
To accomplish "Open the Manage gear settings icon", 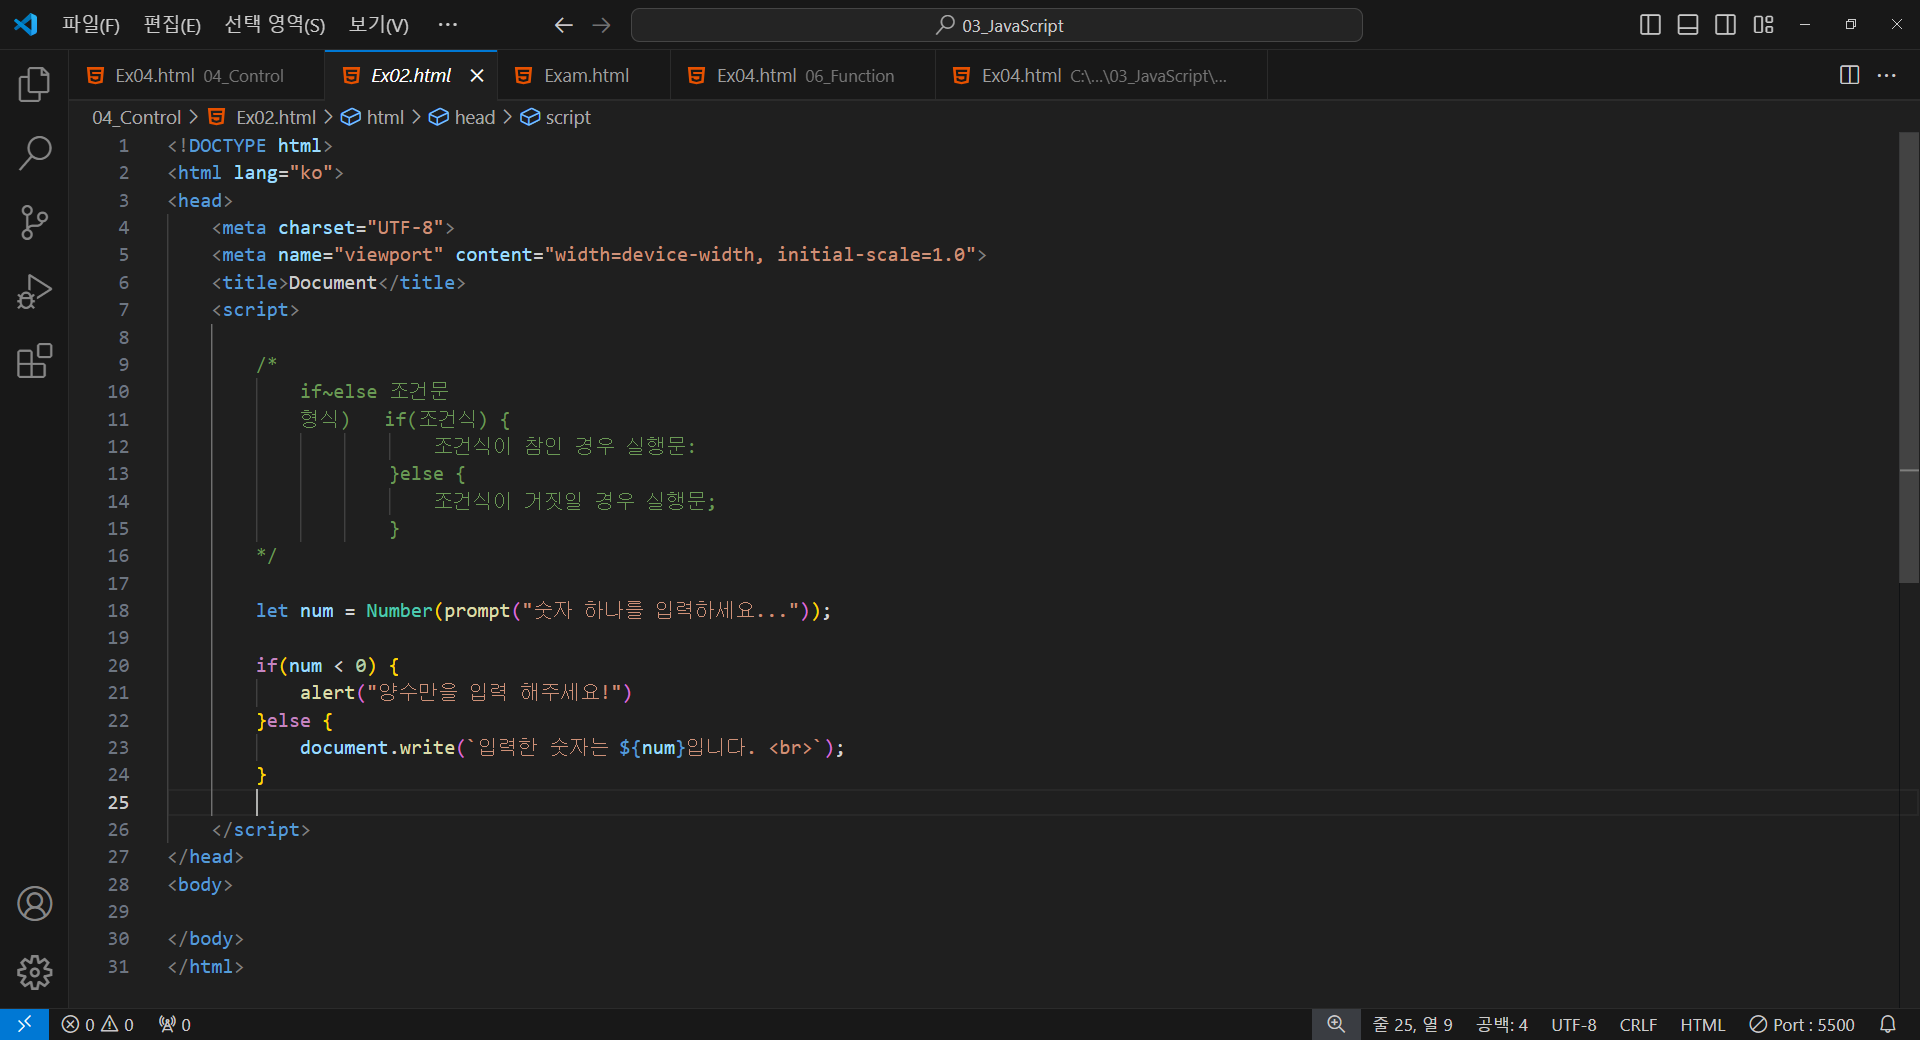I will [x=34, y=972].
